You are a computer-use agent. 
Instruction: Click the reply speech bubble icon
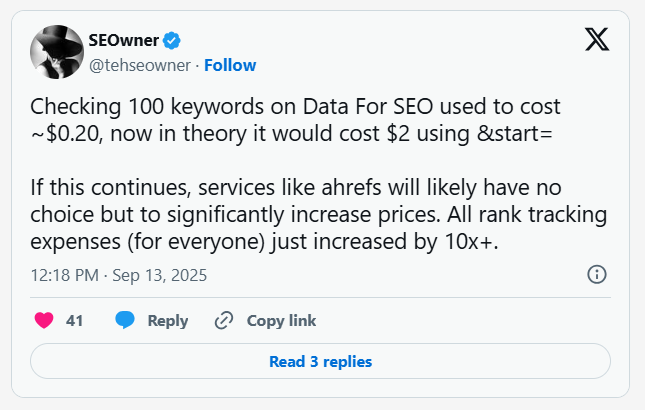pyautogui.click(x=125, y=321)
